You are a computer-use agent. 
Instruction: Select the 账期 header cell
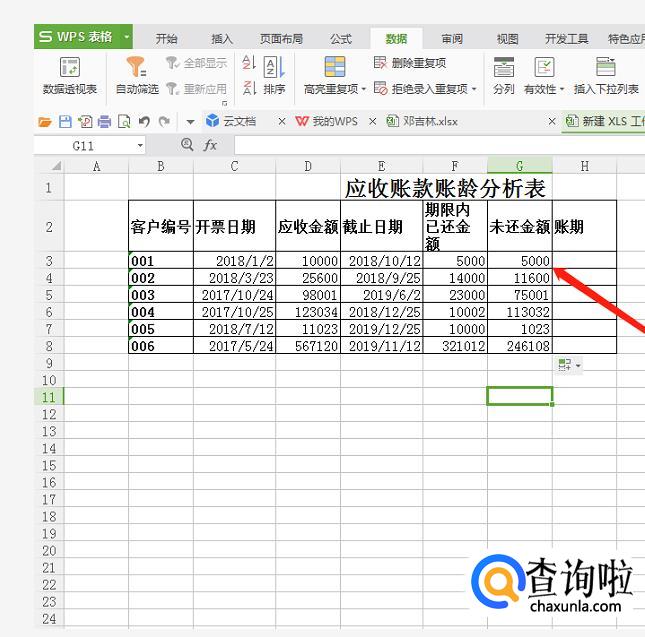pos(585,227)
